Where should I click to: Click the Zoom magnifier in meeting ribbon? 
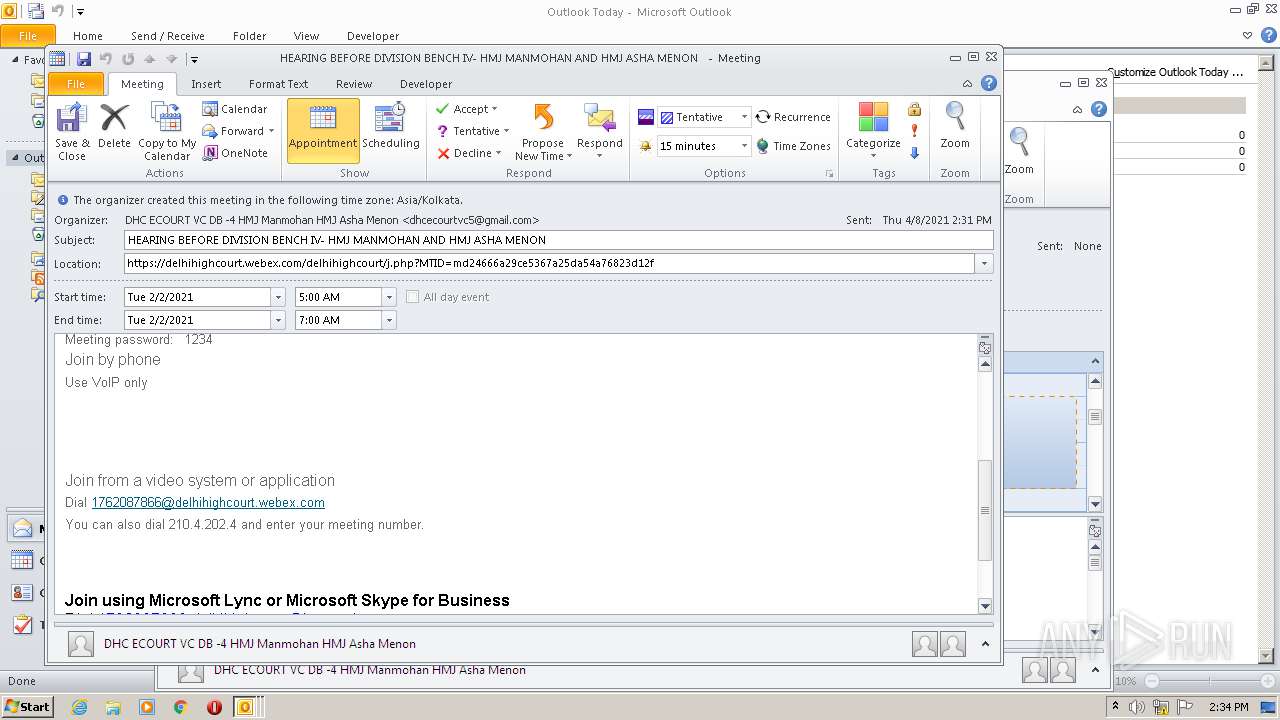point(955,127)
